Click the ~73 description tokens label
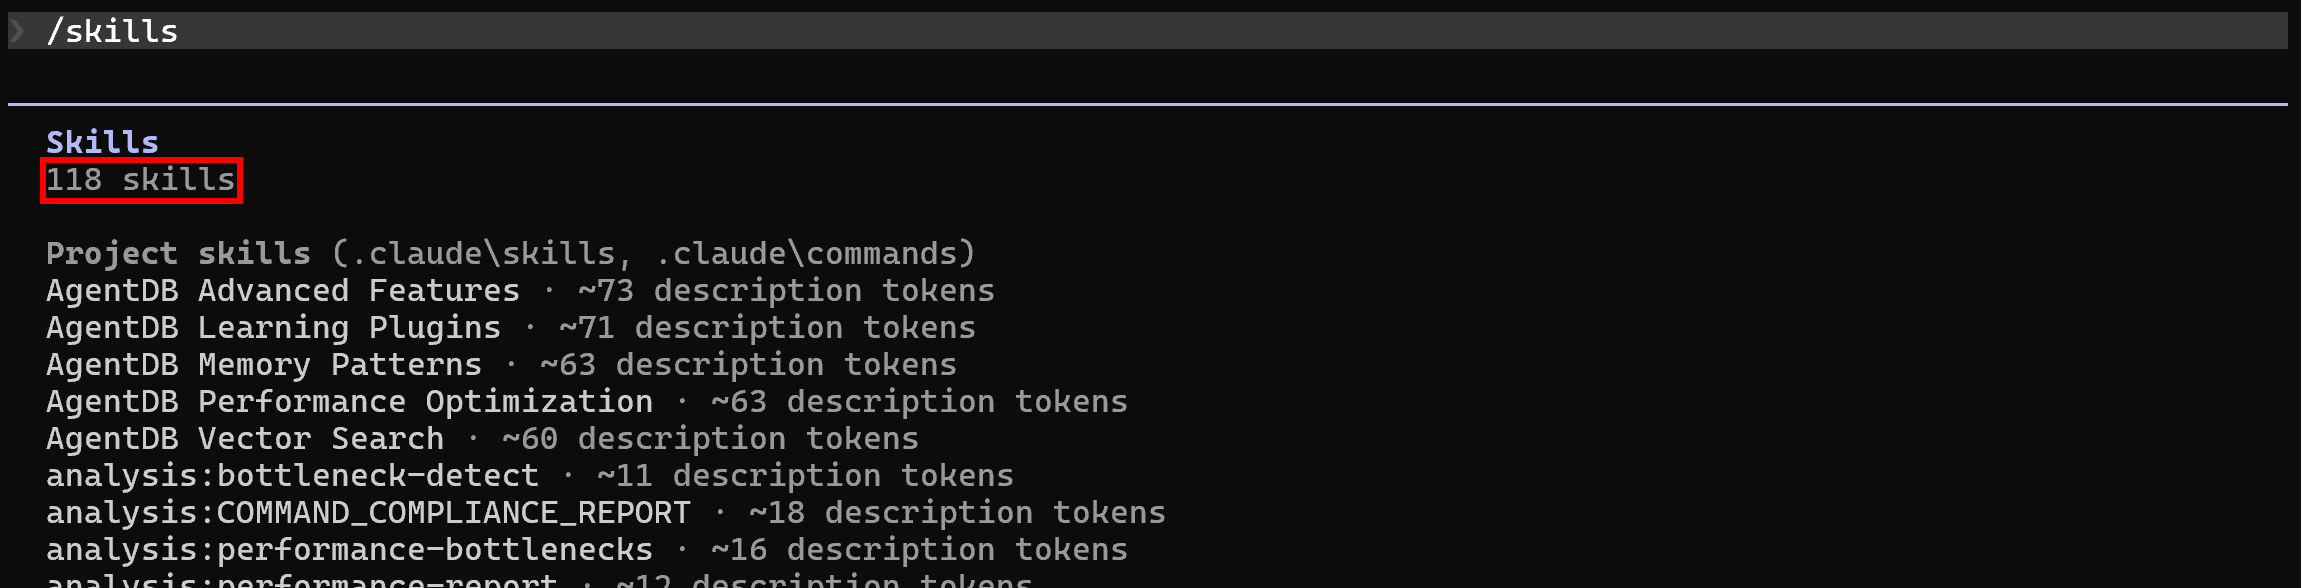 point(786,291)
